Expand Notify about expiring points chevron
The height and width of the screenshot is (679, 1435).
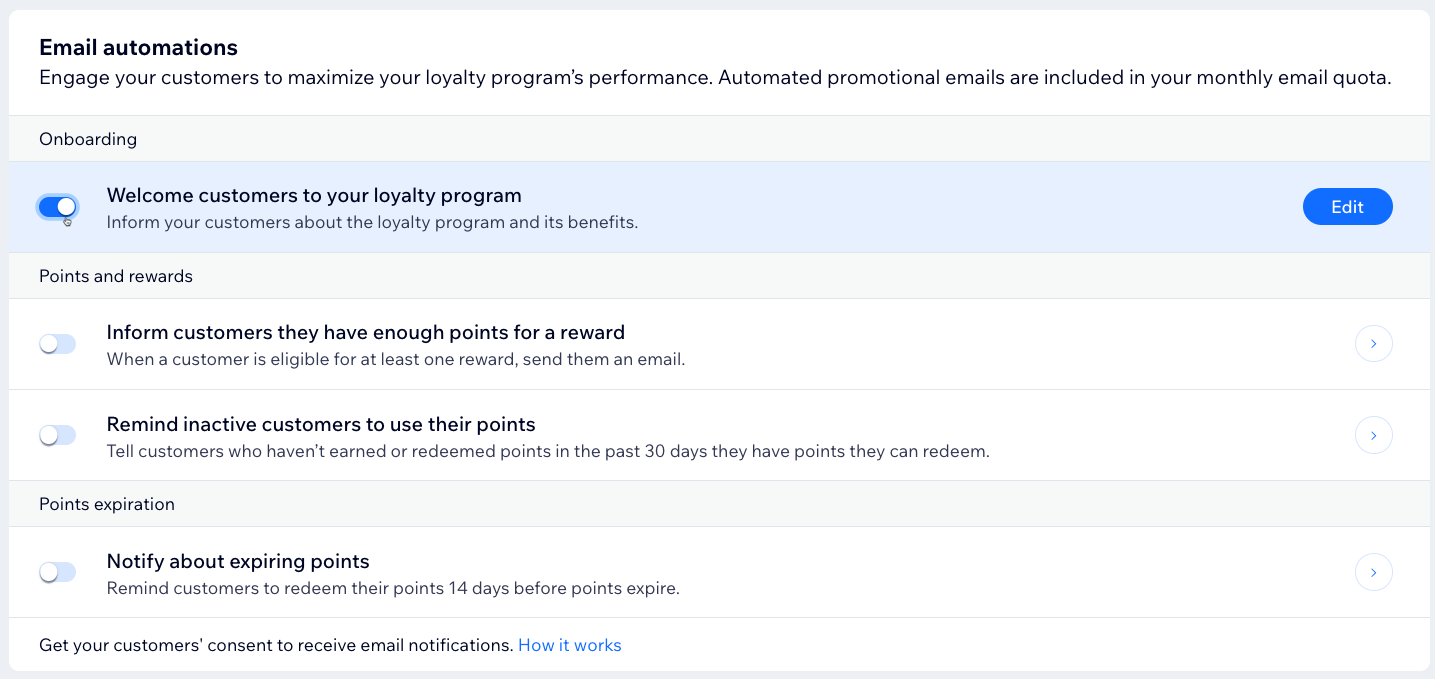(x=1373, y=572)
